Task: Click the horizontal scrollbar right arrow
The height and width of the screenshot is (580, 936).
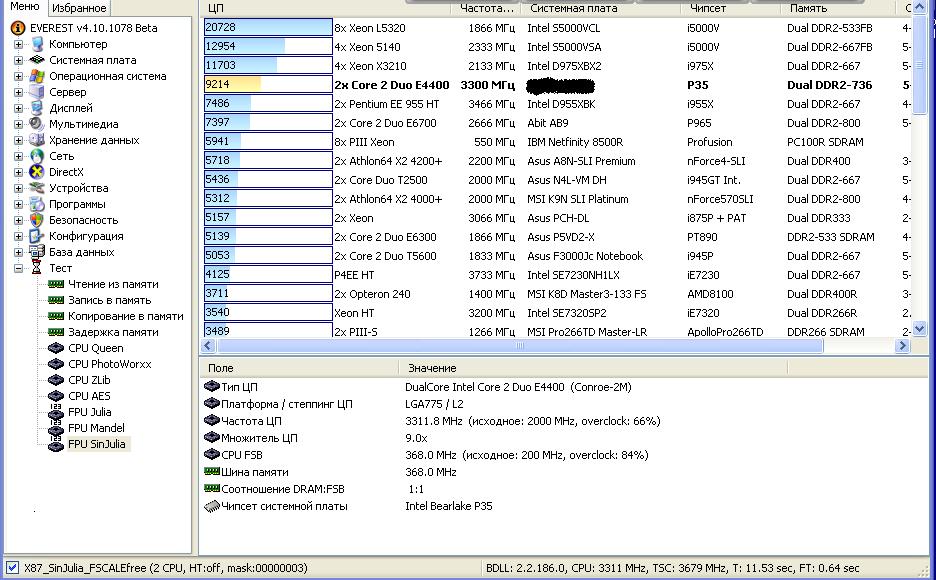Action: (x=902, y=346)
